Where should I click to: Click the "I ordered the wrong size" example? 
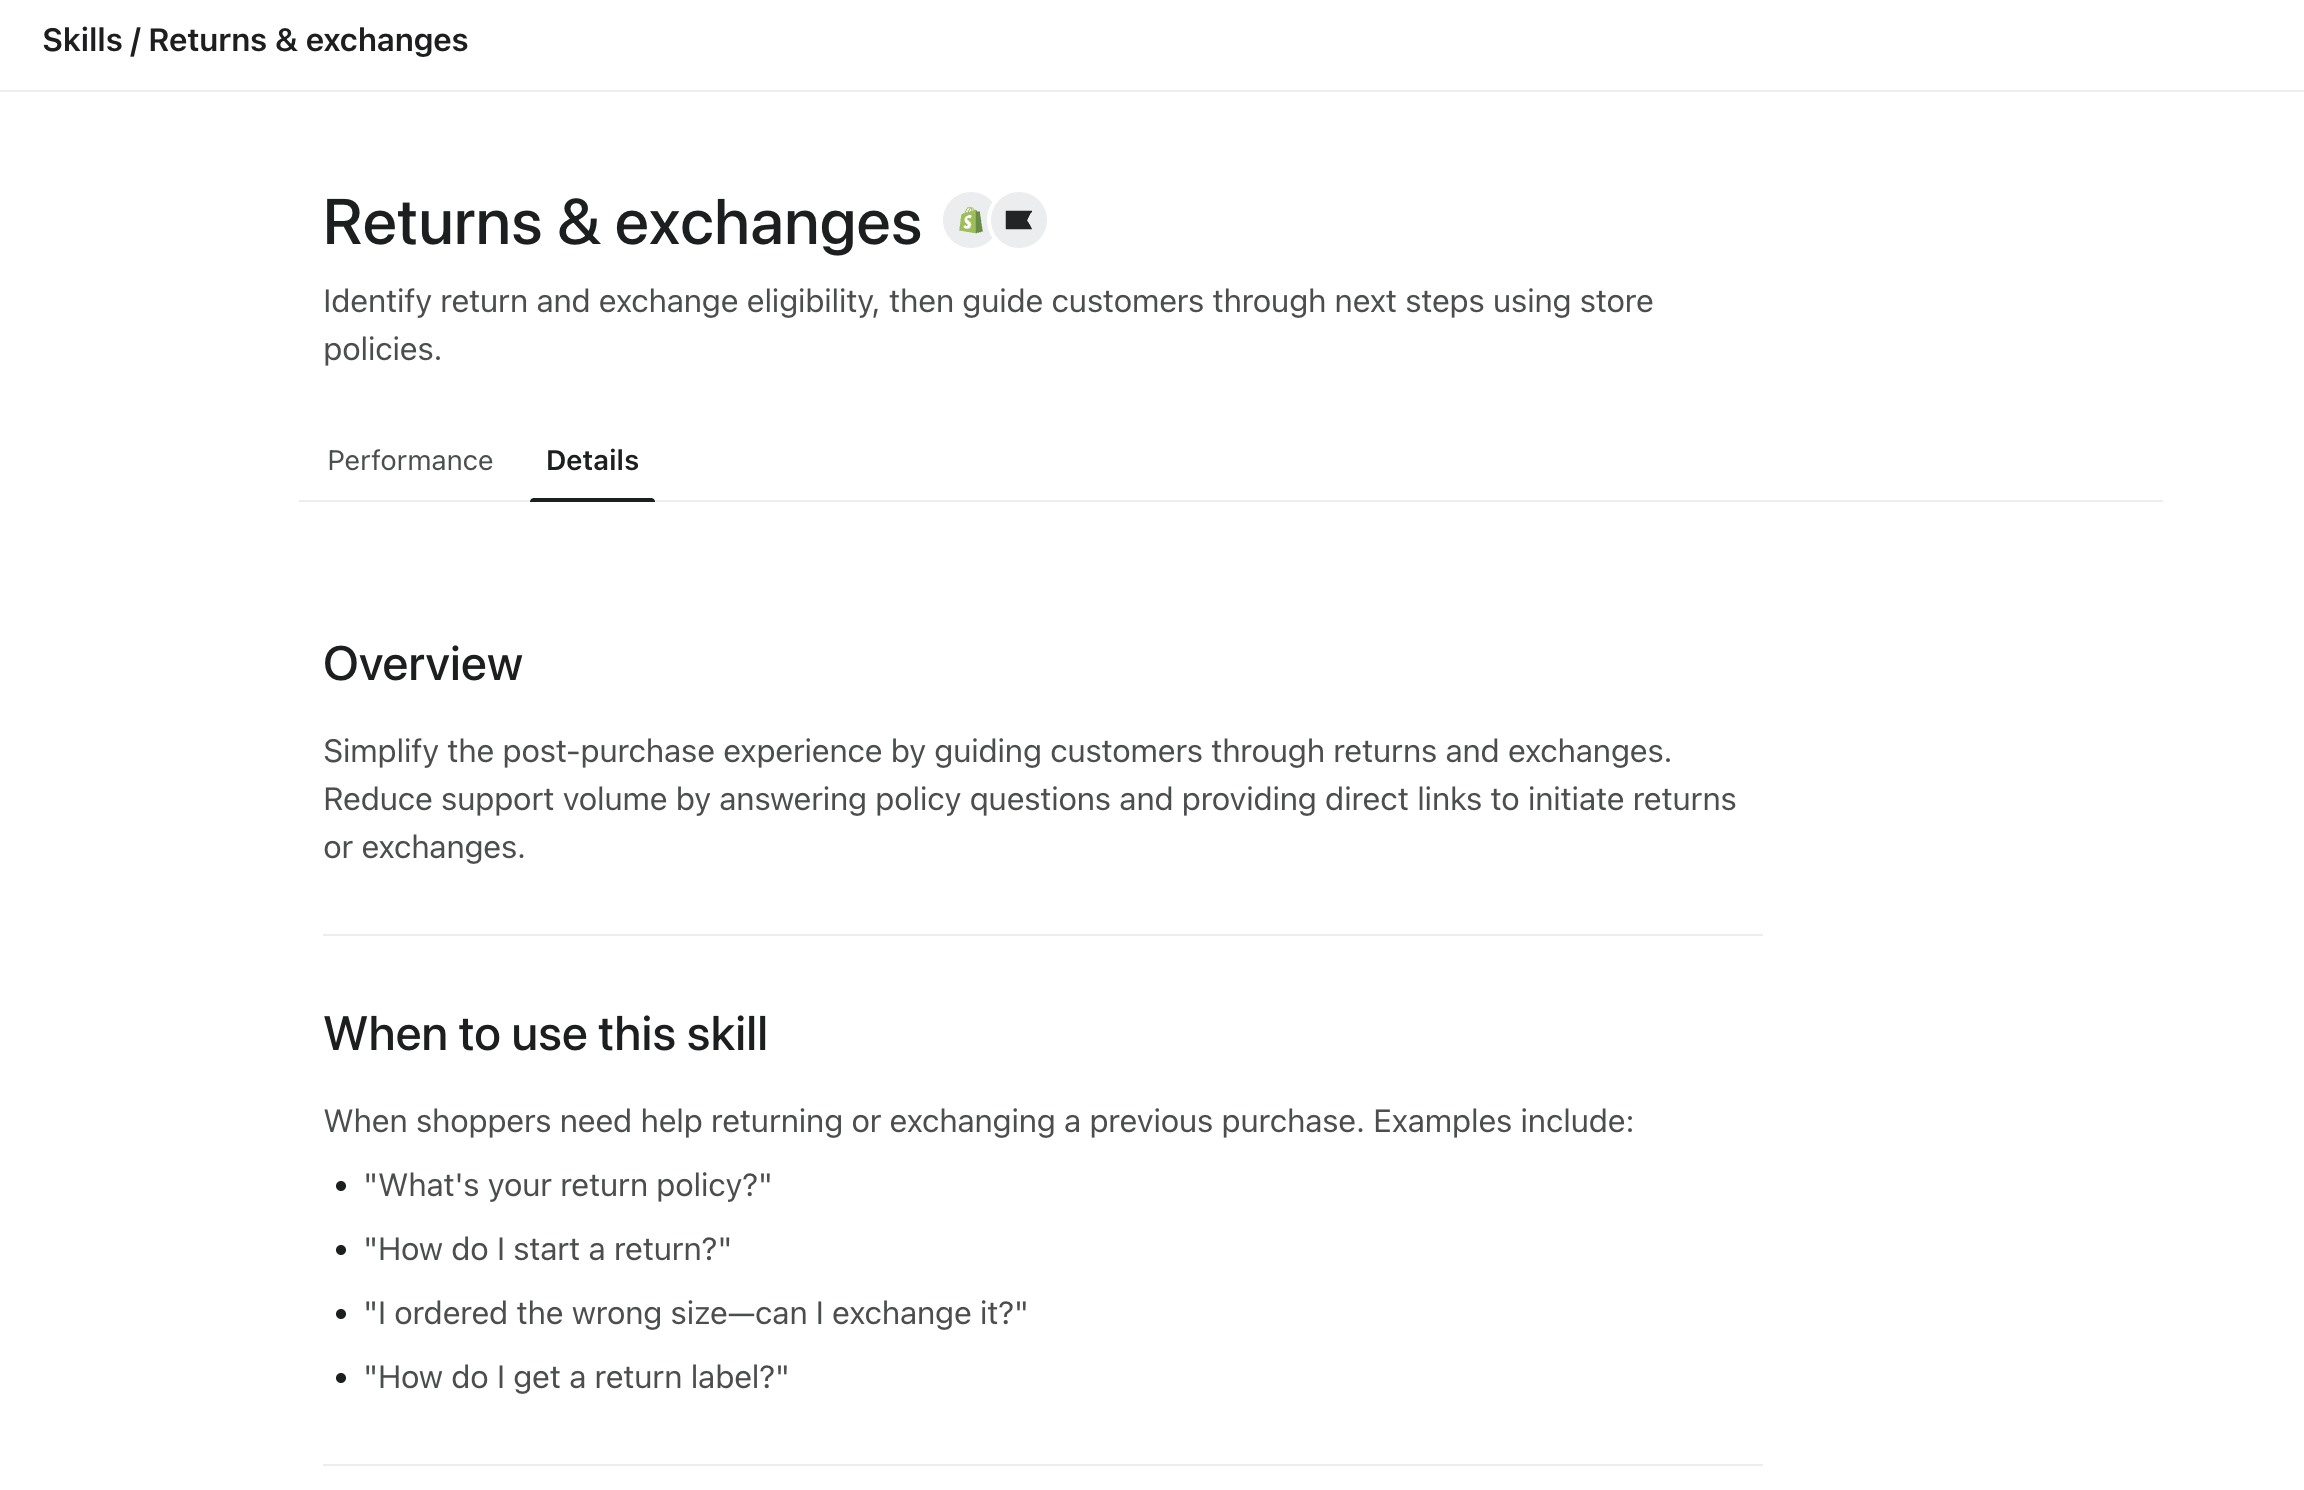695,1313
